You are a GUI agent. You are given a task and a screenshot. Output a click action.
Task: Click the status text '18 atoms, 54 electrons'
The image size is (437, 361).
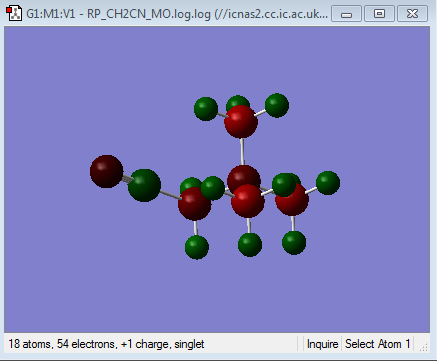[63, 344]
